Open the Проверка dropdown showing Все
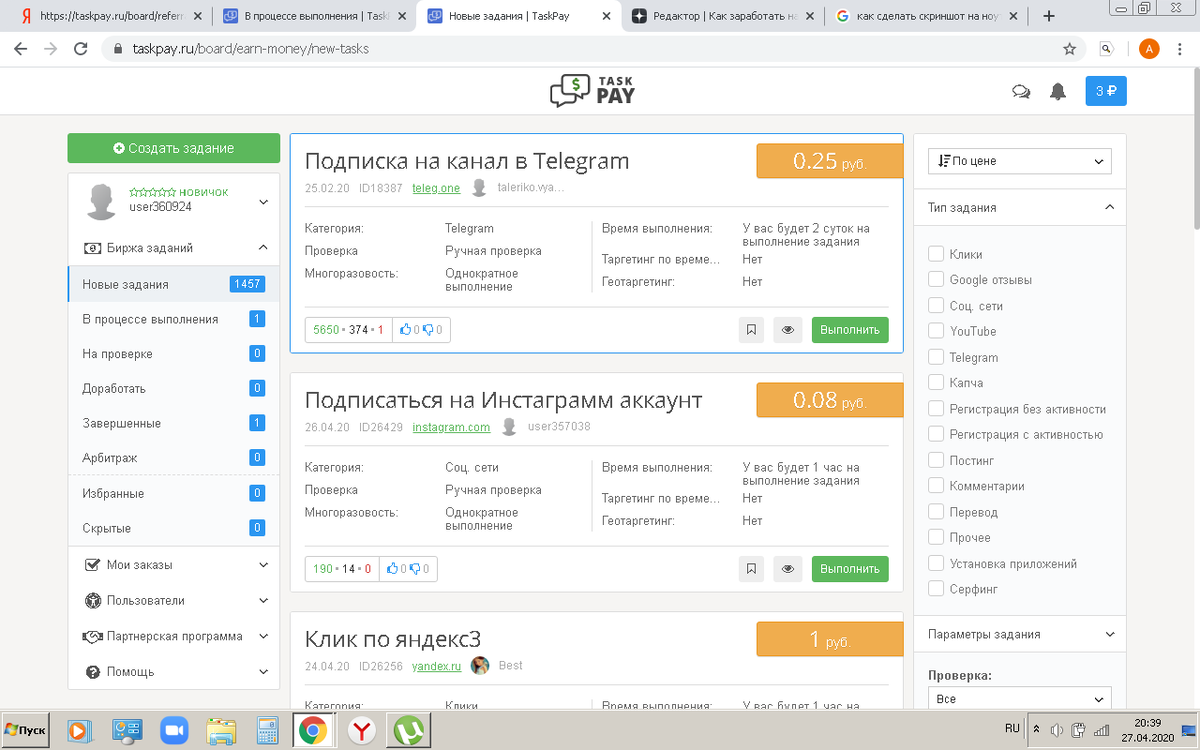The width and height of the screenshot is (1200, 750). 1020,699
